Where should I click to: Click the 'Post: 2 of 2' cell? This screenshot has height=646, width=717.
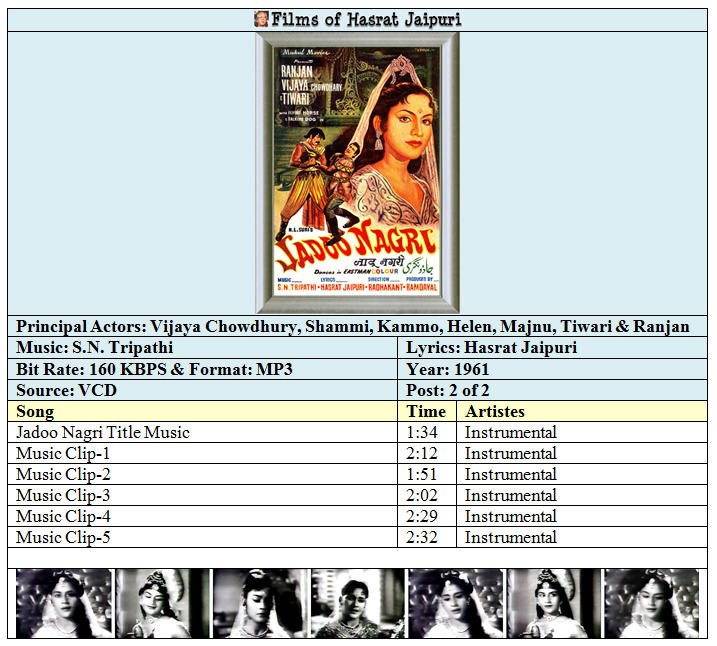553,390
